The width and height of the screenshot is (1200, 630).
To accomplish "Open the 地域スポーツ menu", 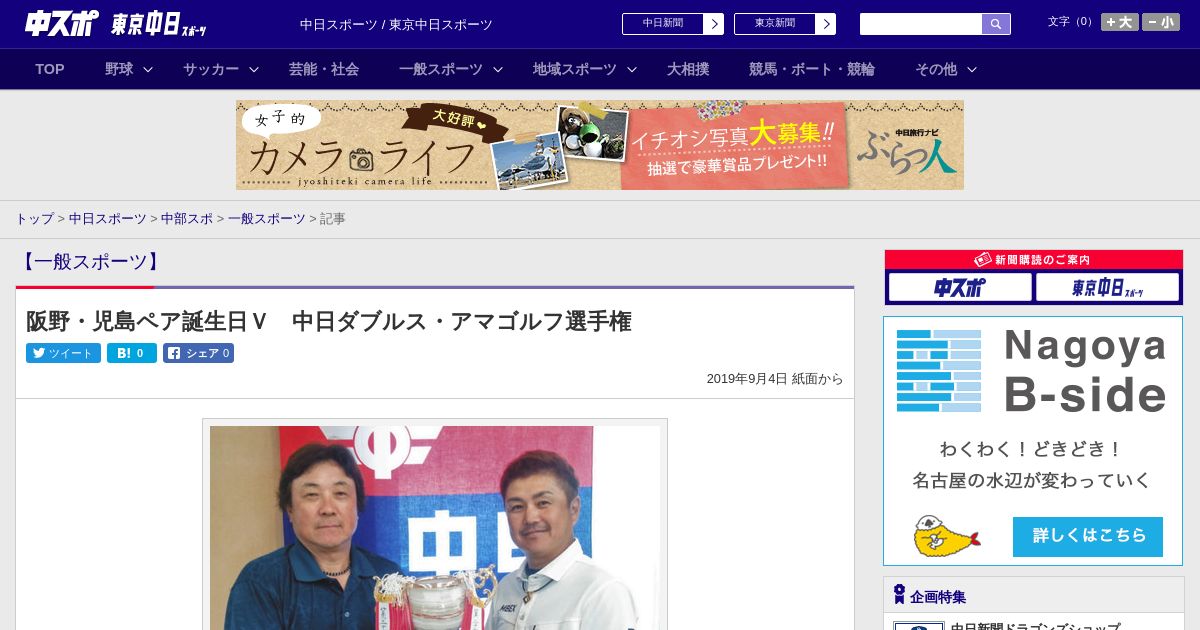I will (x=575, y=69).
